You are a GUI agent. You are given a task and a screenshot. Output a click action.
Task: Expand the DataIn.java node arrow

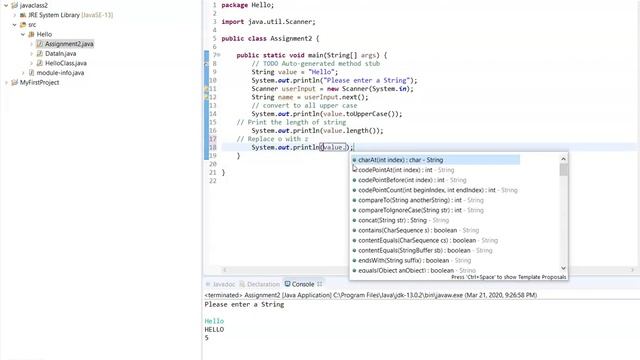pos(31,53)
